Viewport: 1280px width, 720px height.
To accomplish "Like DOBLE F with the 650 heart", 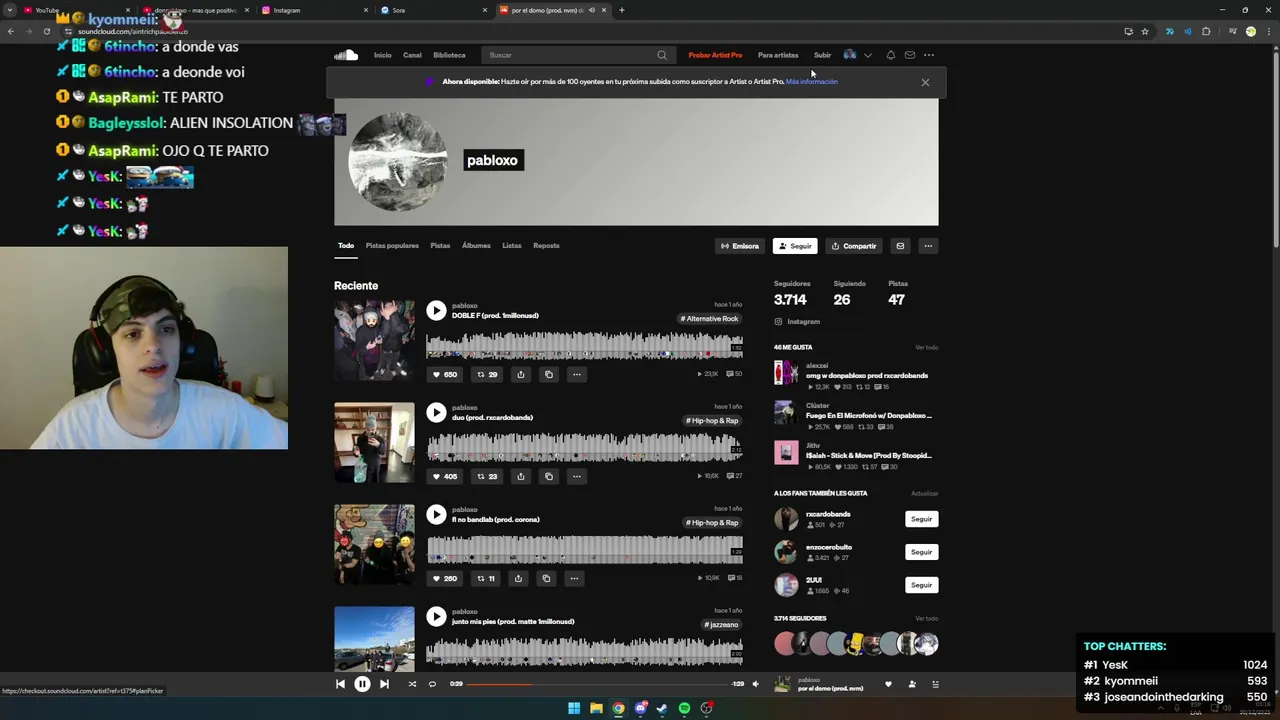I will tap(444, 374).
